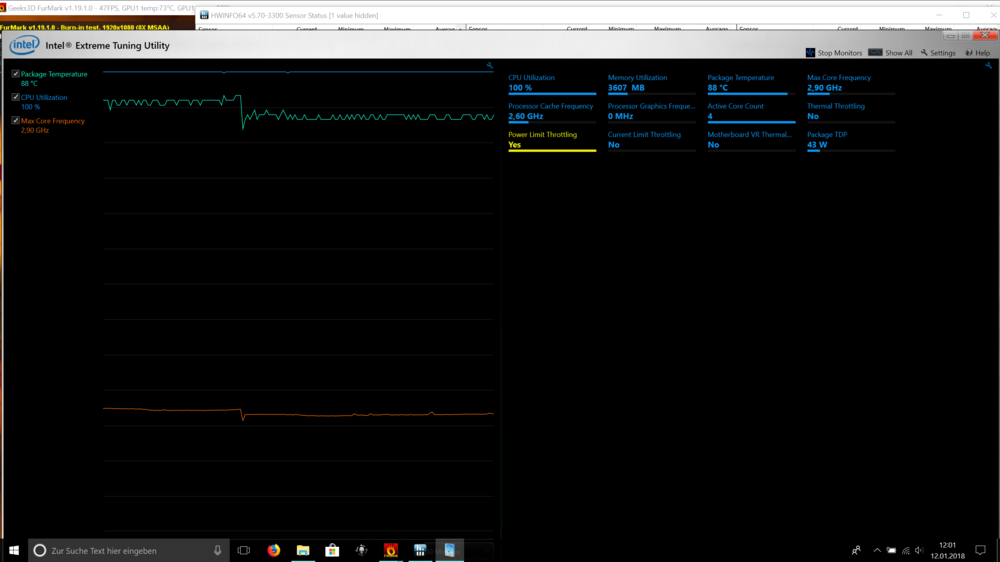Image resolution: width=1000 pixels, height=562 pixels.
Task: Open File Explorer from the taskbar
Action: pos(303,550)
